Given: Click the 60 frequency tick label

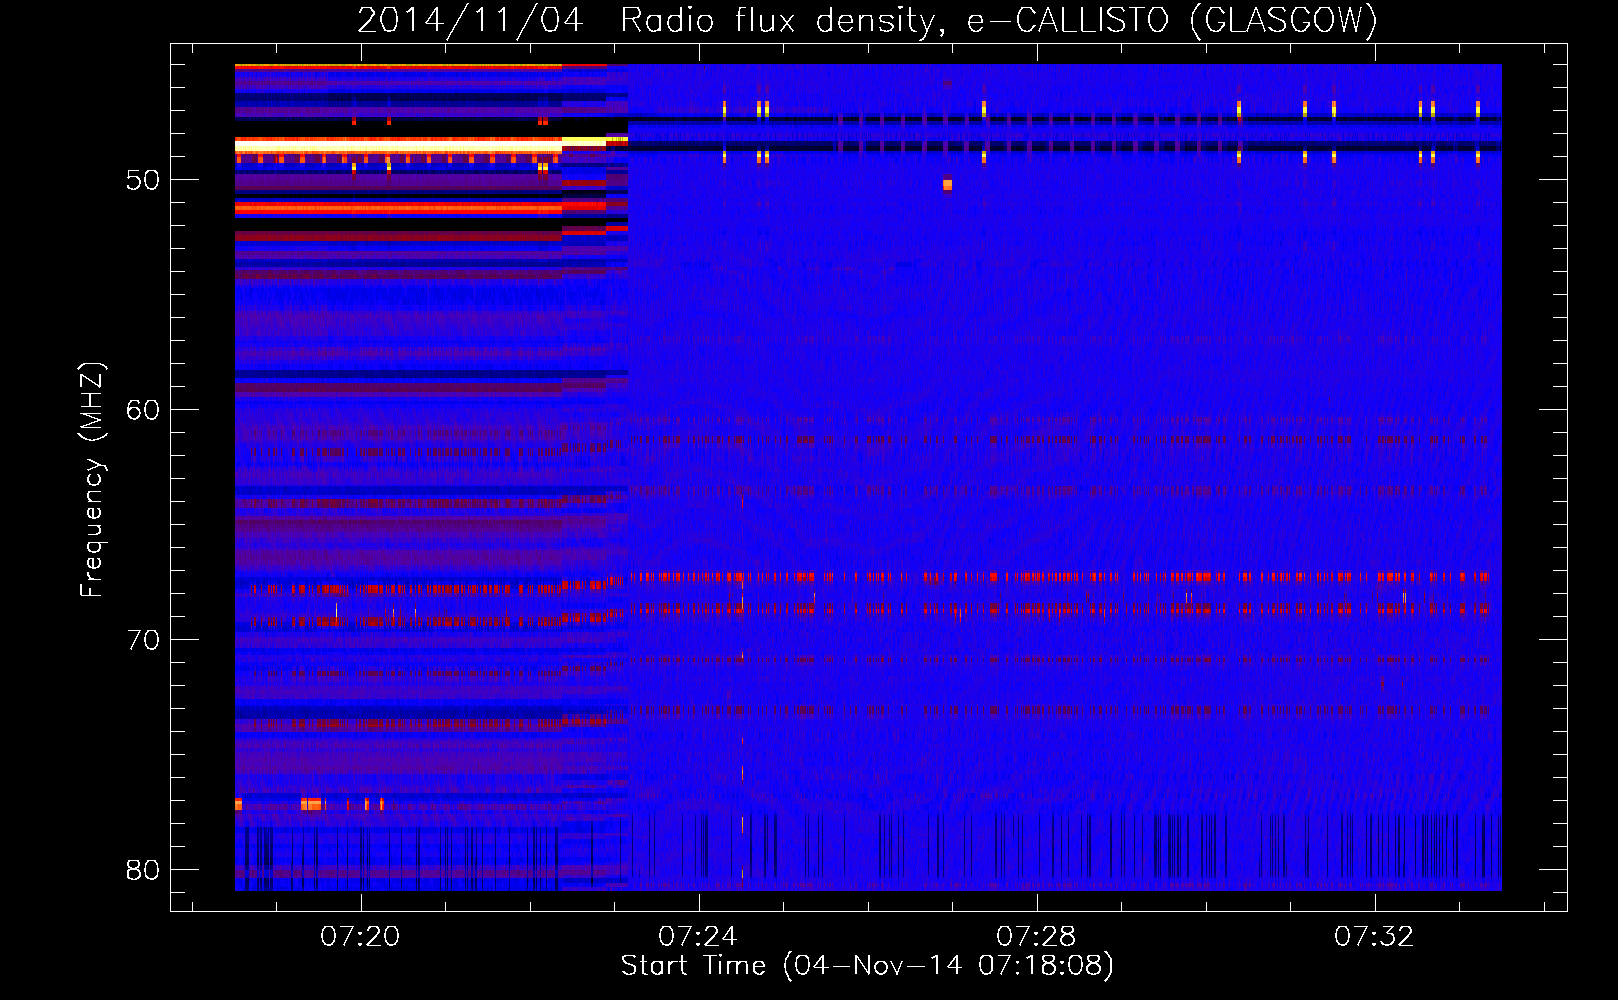Looking at the screenshot, I should pos(143,410).
